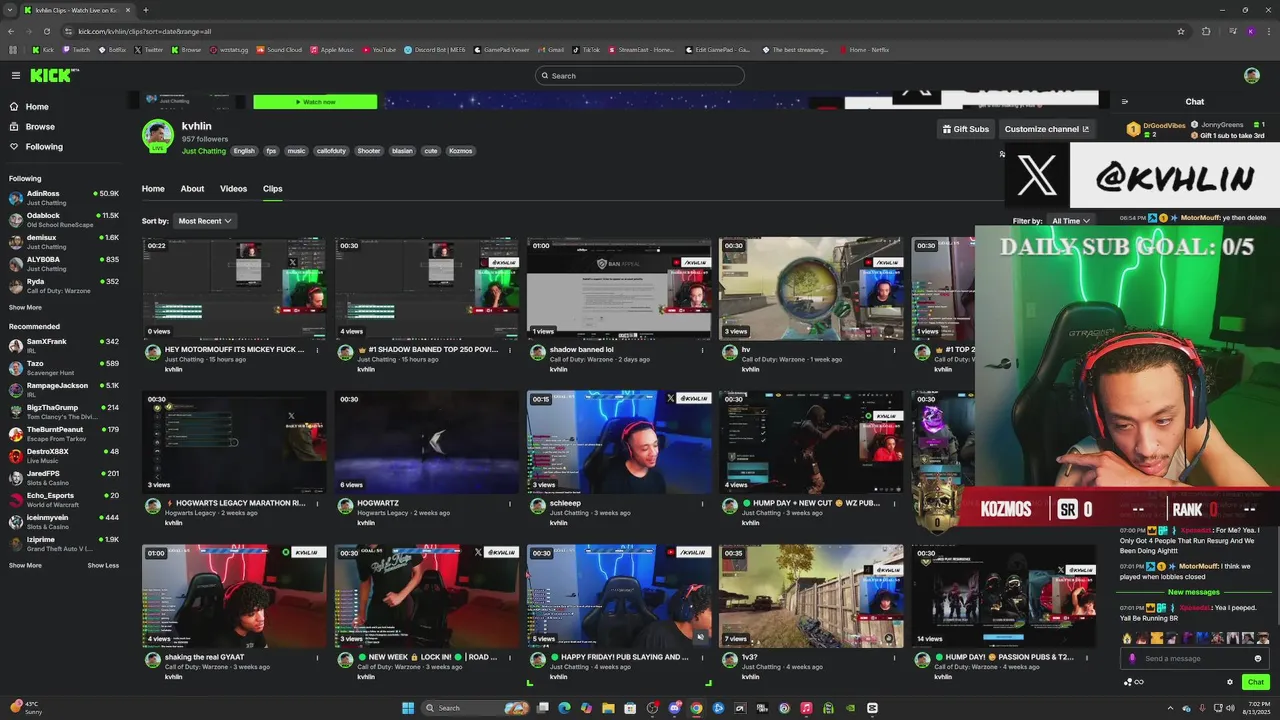
Task: Open options for the 'schleeep' clip
Action: (703, 503)
